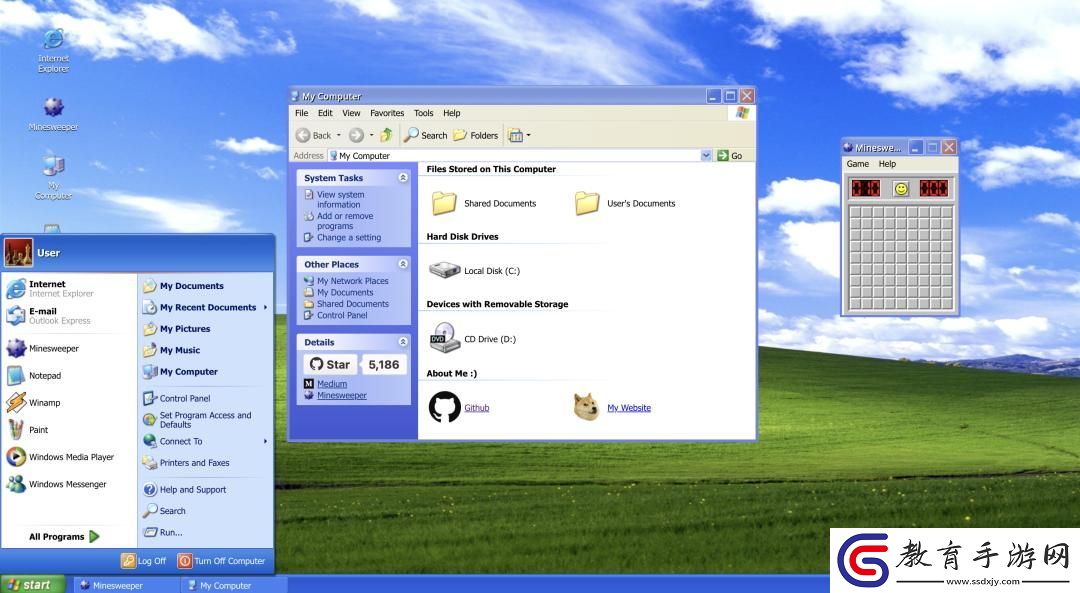This screenshot has width=1080, height=593.
Task: Collapse the Other Places panel
Action: (403, 264)
